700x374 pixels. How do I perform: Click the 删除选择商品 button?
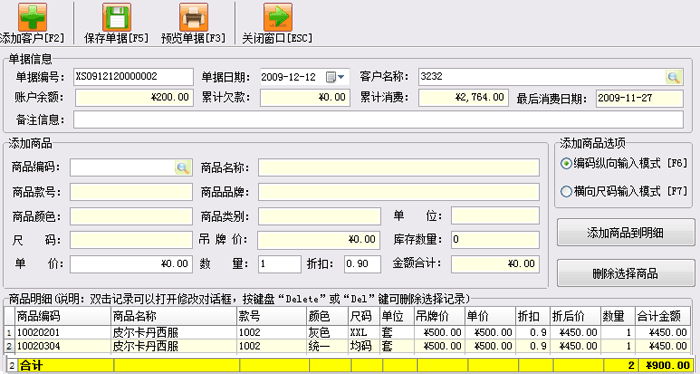(x=625, y=273)
